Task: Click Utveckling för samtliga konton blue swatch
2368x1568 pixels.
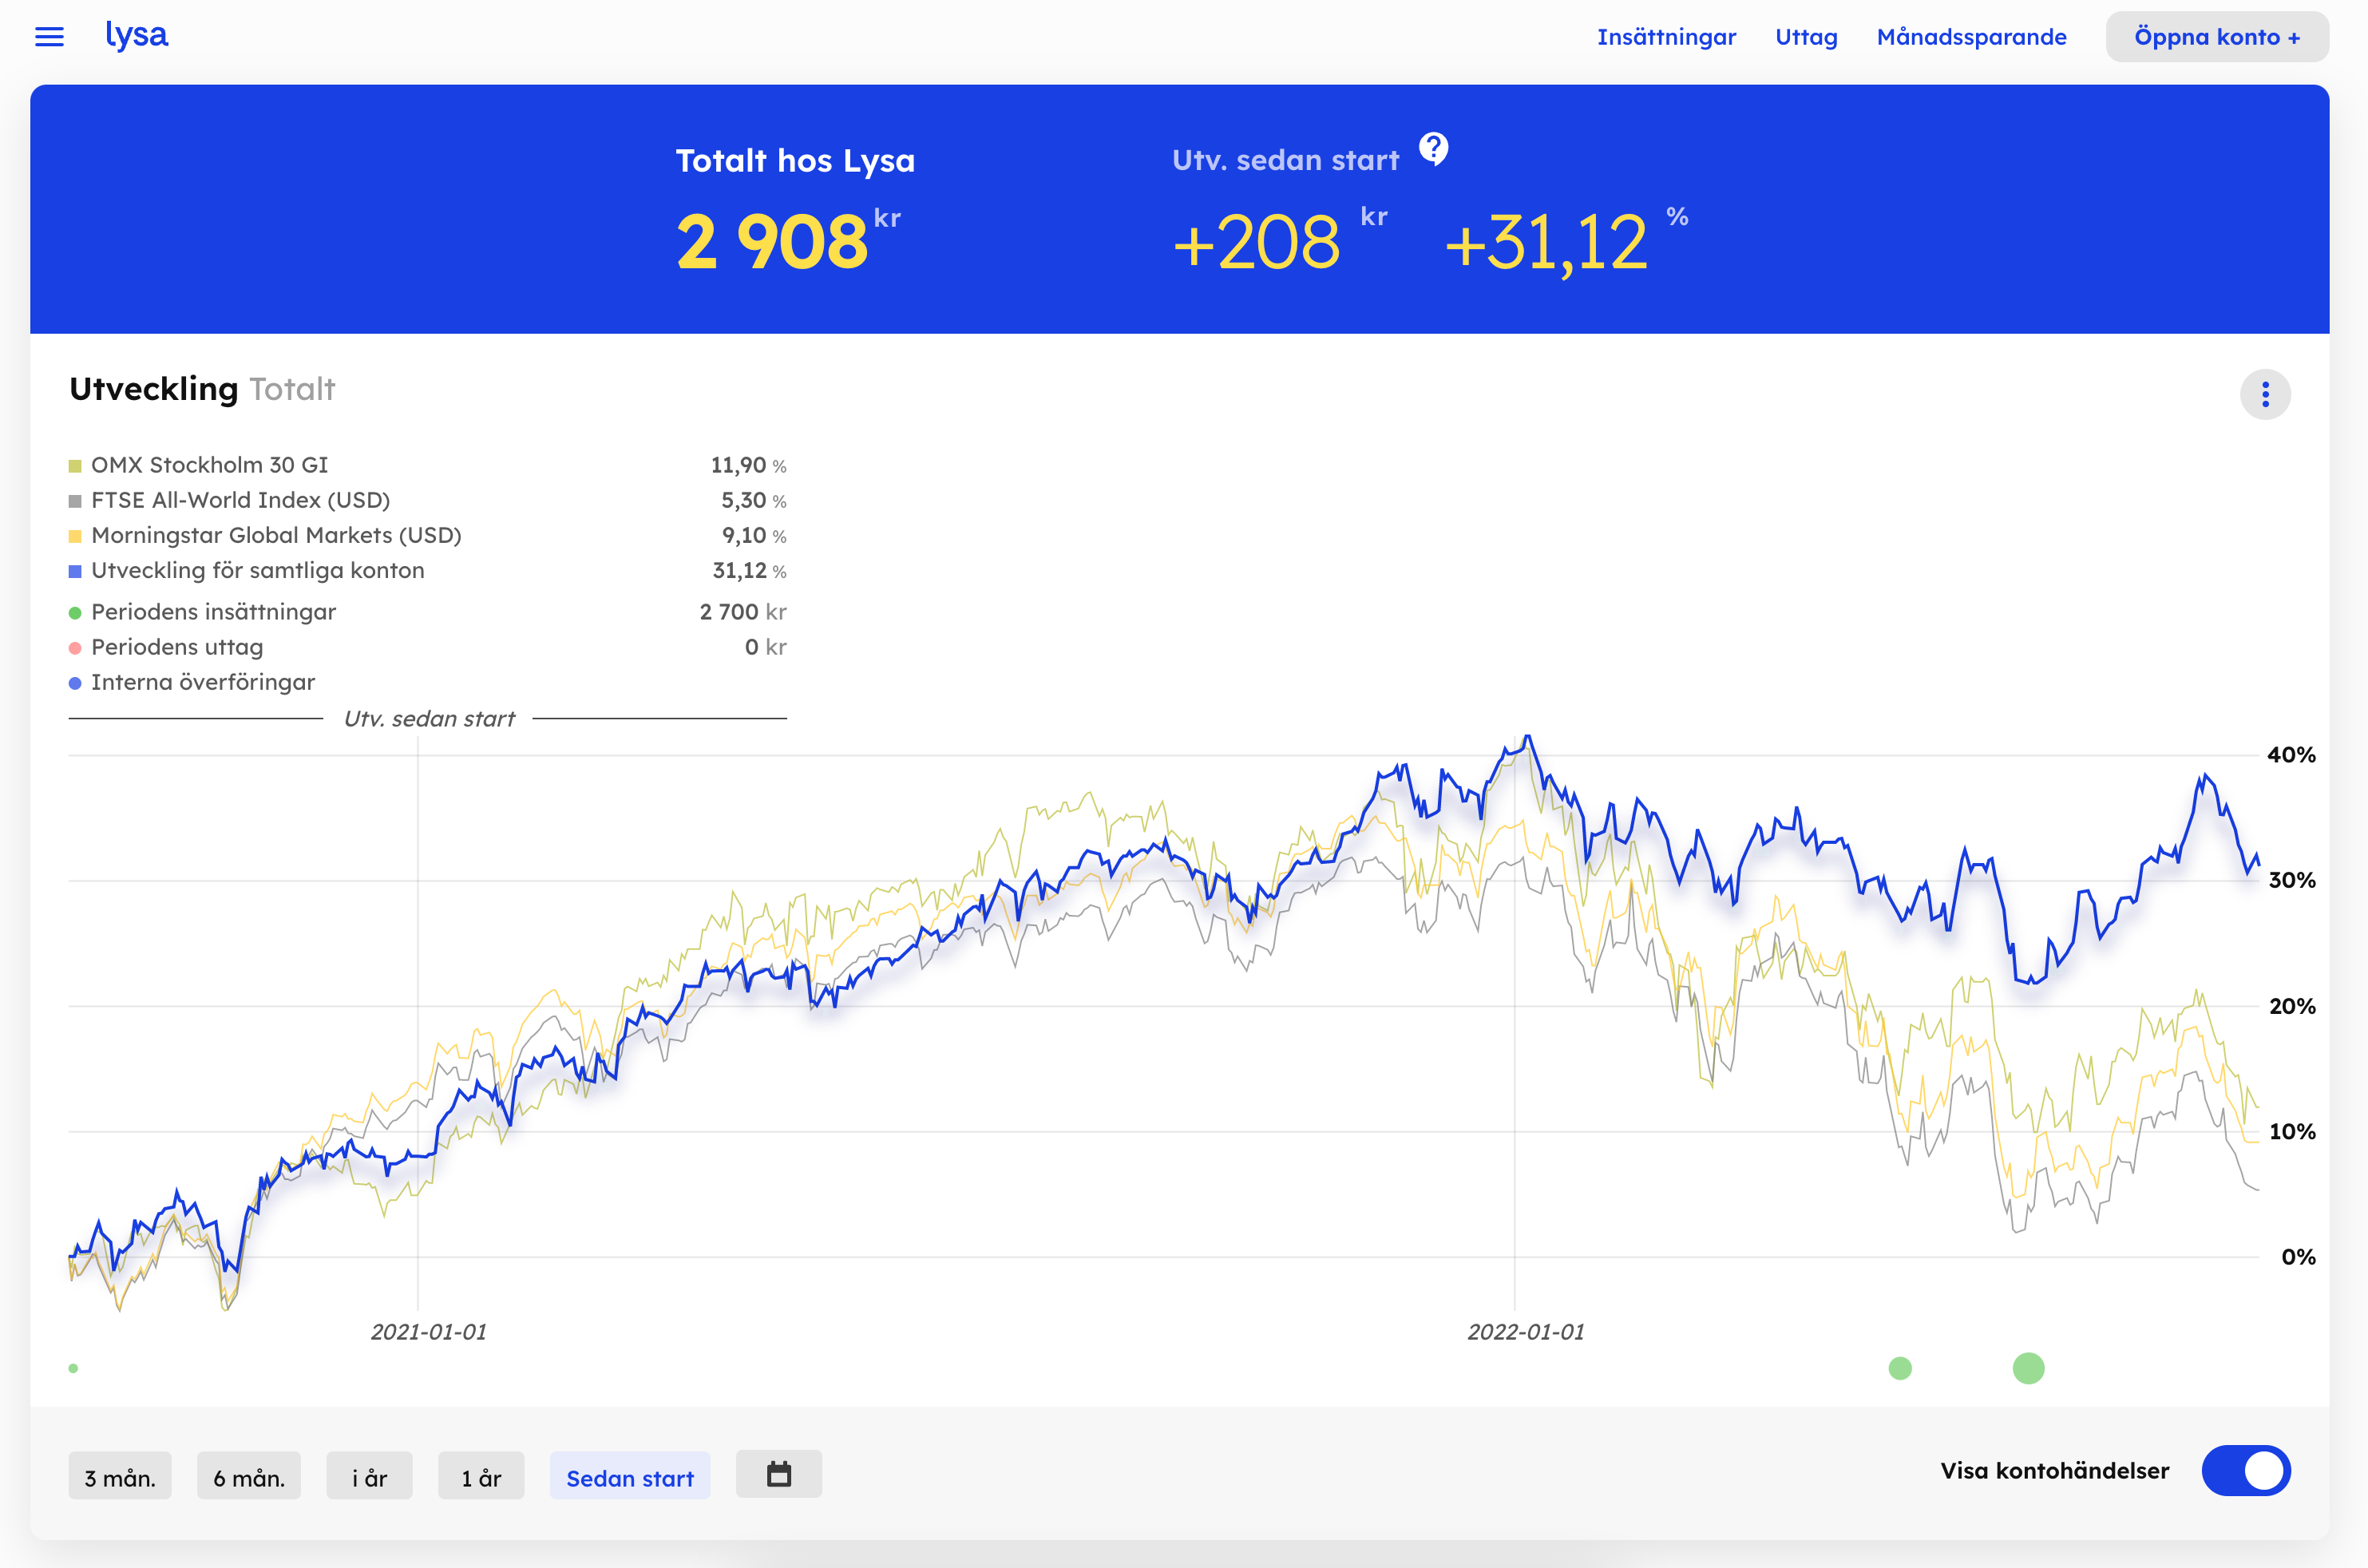Action: [75, 571]
